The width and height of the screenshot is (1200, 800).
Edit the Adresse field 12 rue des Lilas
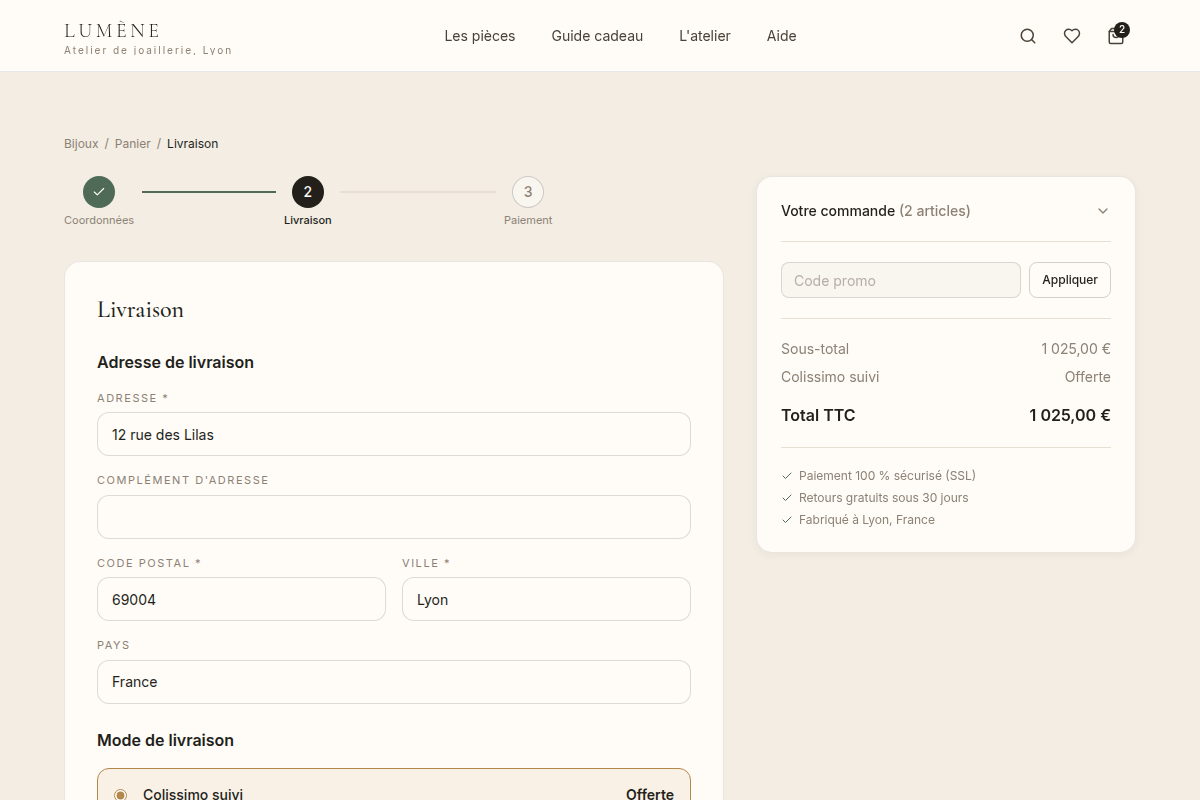pyautogui.click(x=394, y=434)
